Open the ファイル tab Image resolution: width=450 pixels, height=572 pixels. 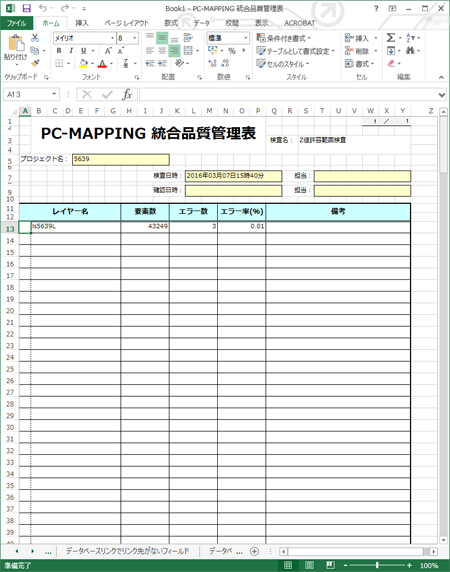pyautogui.click(x=17, y=23)
